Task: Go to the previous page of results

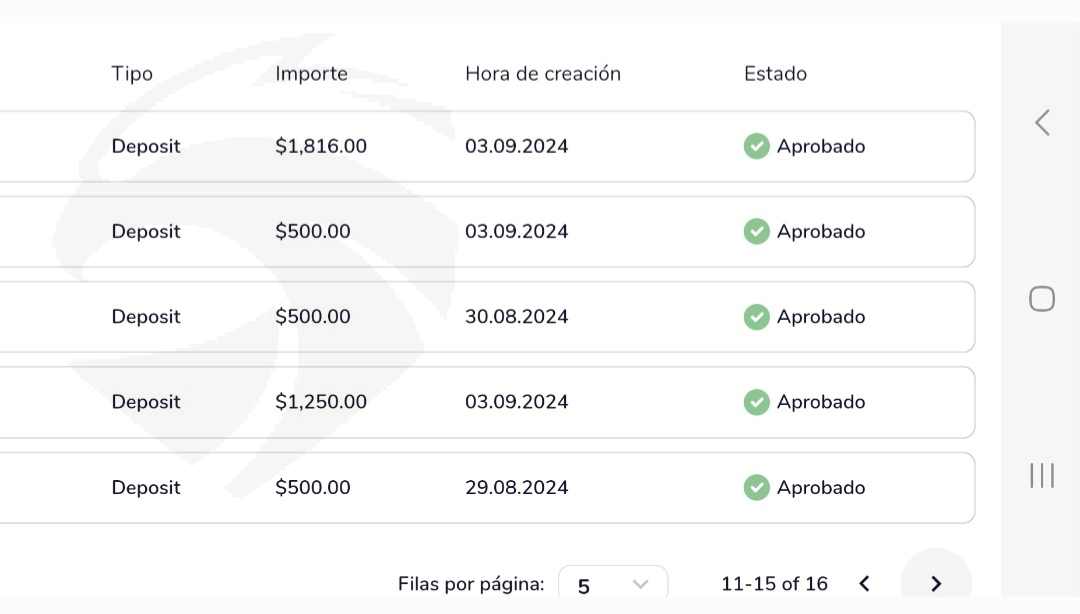Action: 865,584
